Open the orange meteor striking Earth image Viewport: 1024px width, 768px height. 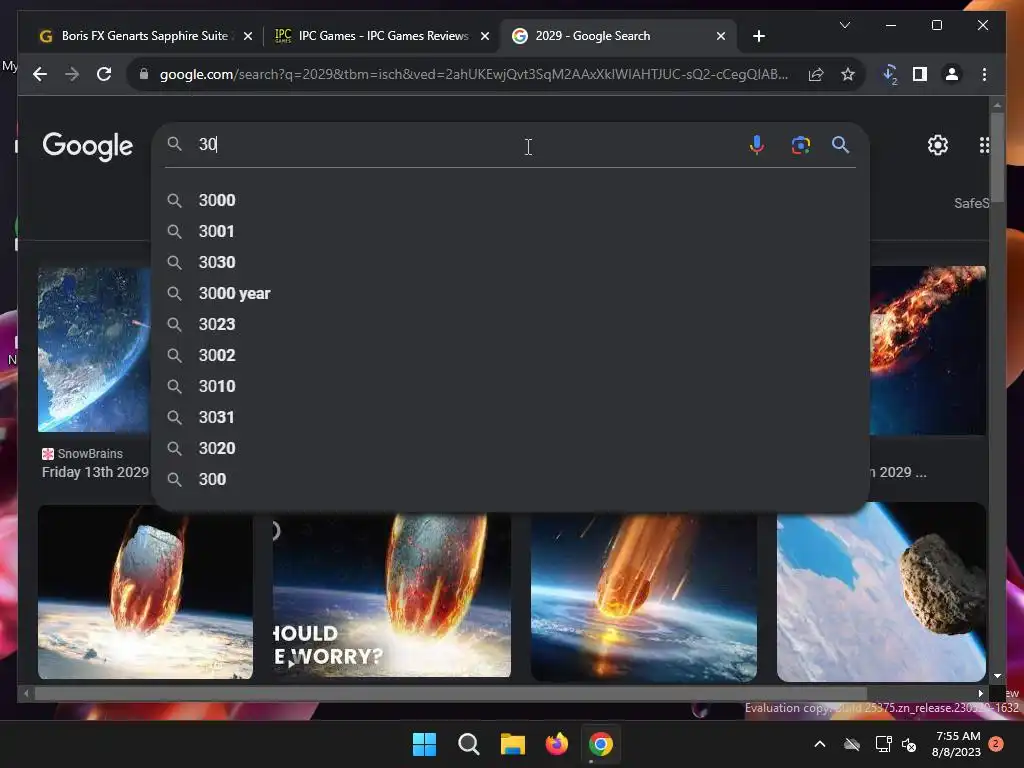click(x=644, y=597)
